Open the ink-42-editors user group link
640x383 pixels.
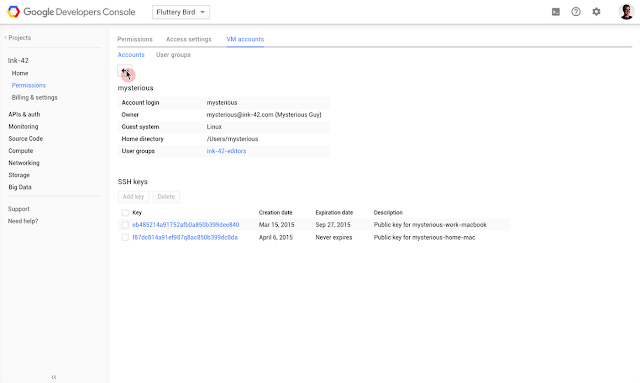(226, 151)
